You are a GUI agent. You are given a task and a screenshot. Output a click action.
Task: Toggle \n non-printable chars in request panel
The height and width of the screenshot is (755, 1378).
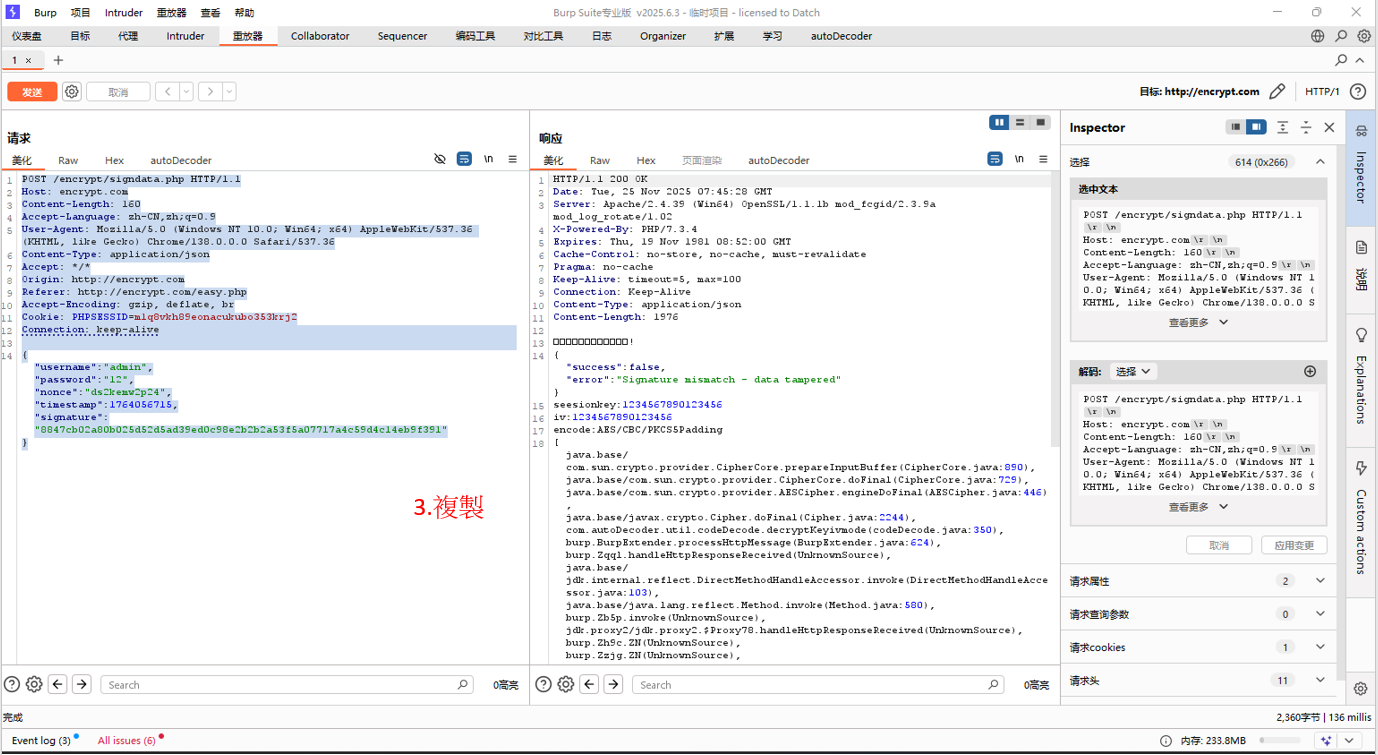click(489, 159)
